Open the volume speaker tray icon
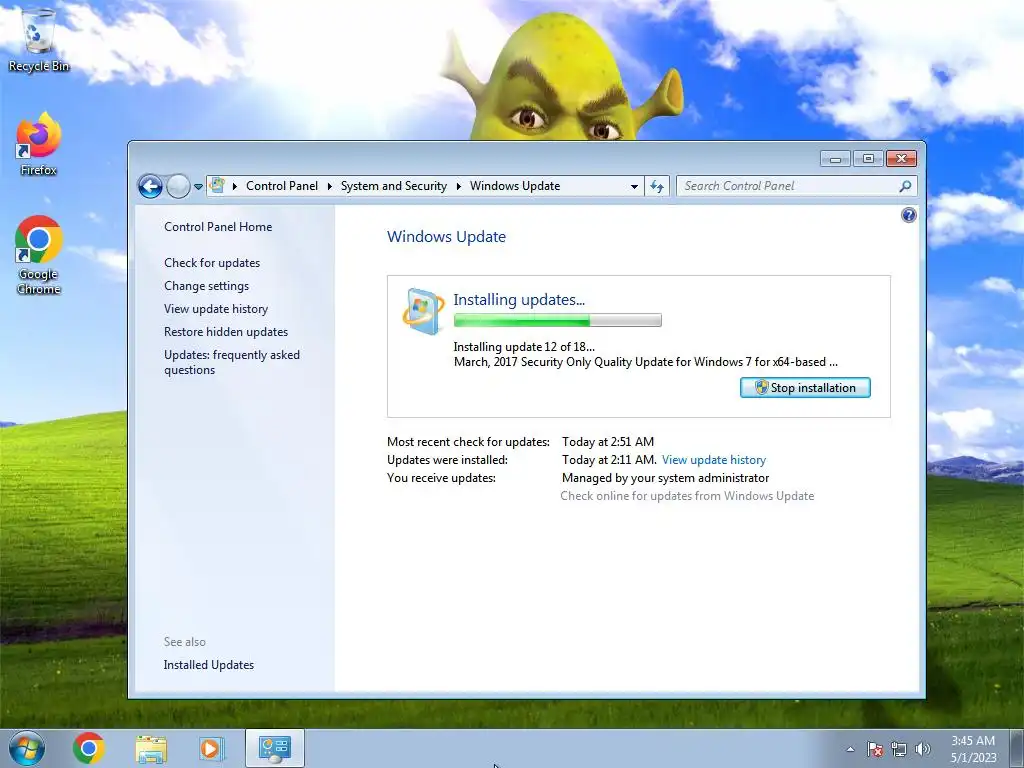Image resolution: width=1024 pixels, height=768 pixels. [x=922, y=749]
